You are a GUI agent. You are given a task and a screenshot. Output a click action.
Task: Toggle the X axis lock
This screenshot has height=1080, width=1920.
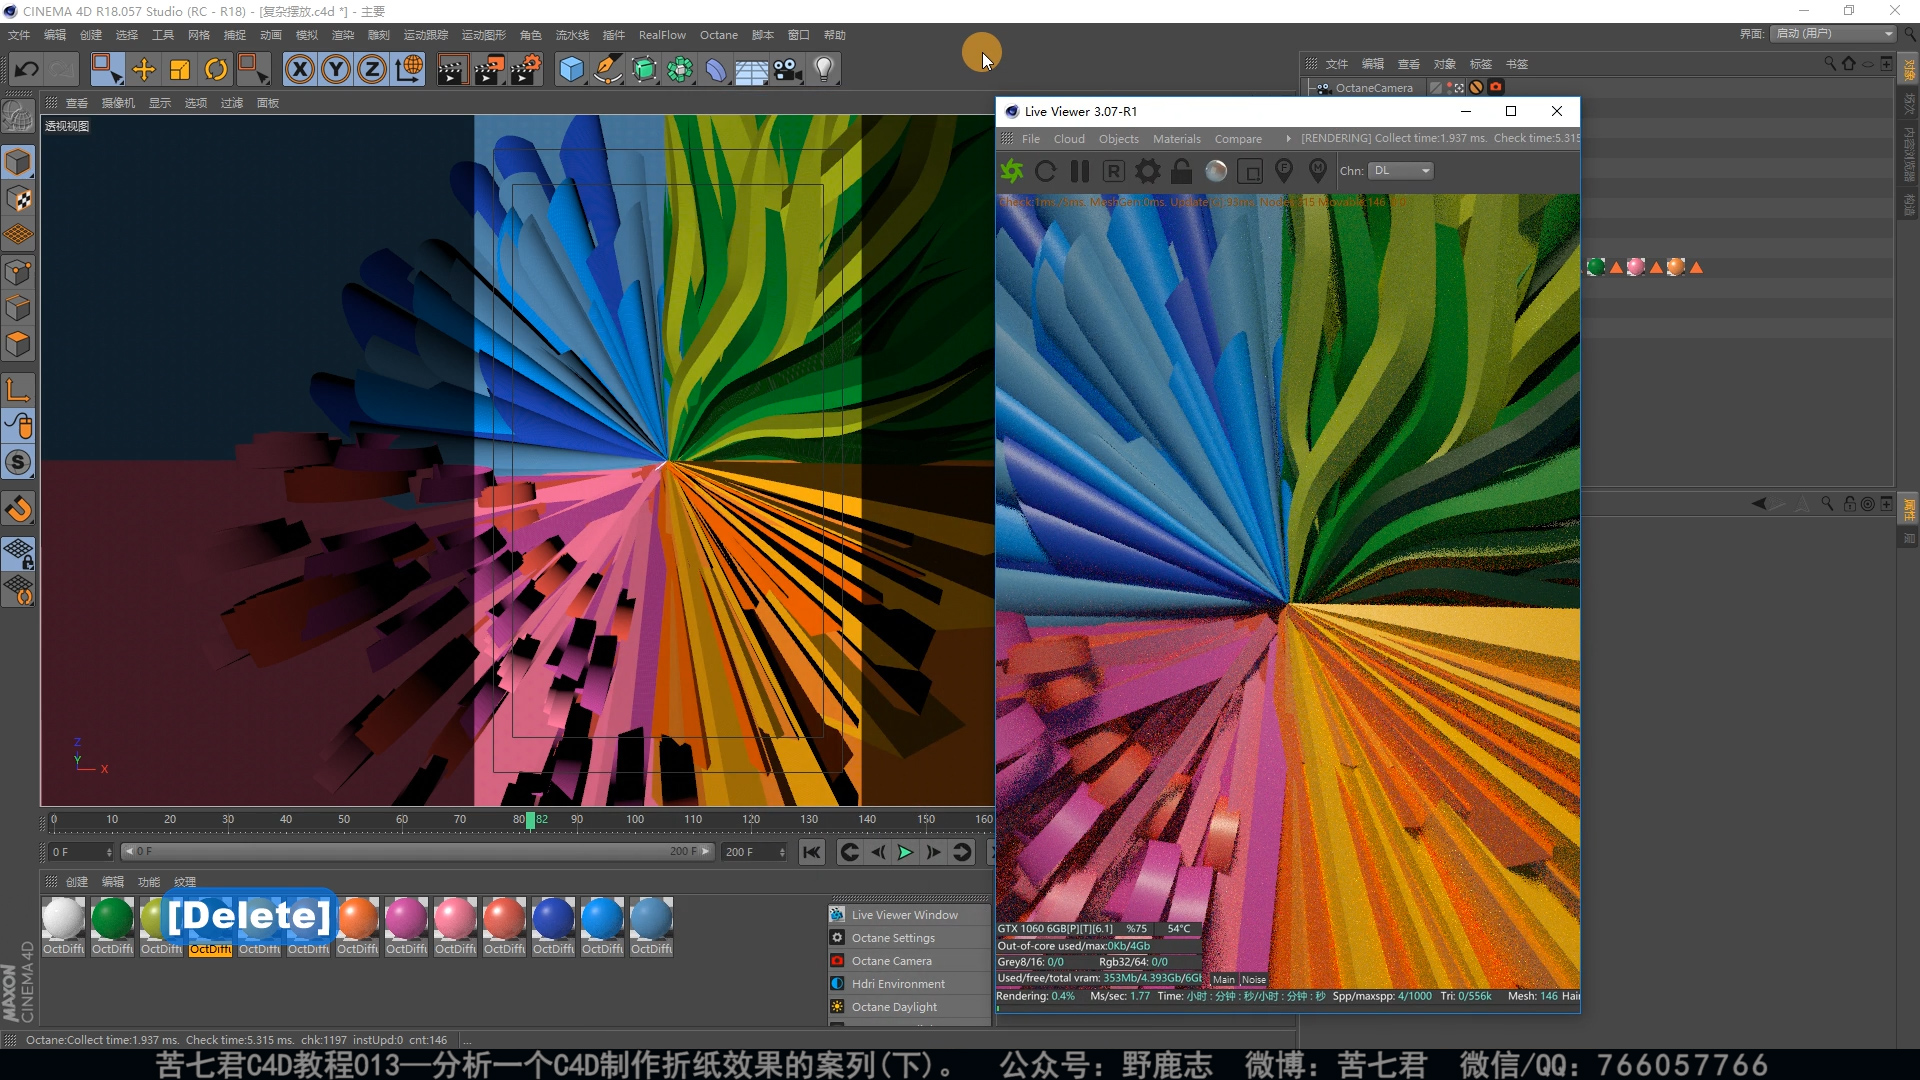click(300, 69)
